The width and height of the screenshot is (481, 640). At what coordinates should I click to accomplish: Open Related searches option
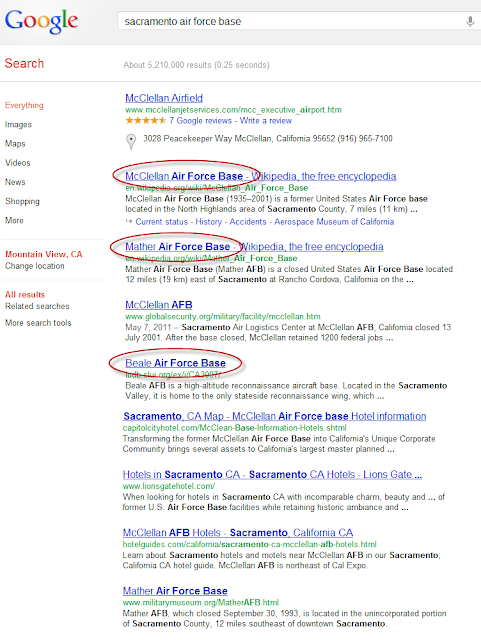click(37, 306)
